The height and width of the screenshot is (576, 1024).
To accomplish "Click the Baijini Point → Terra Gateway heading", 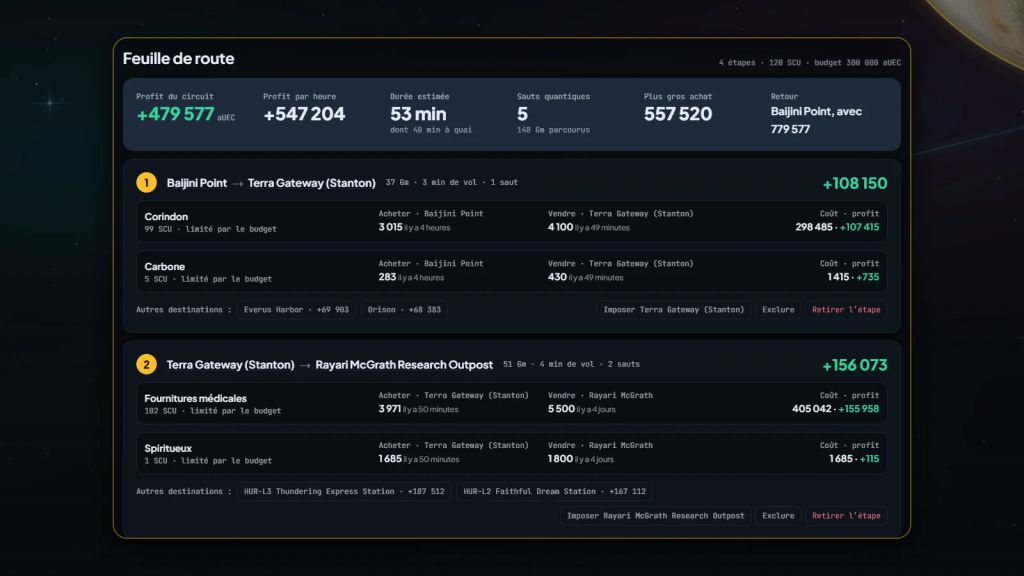I will (x=271, y=183).
